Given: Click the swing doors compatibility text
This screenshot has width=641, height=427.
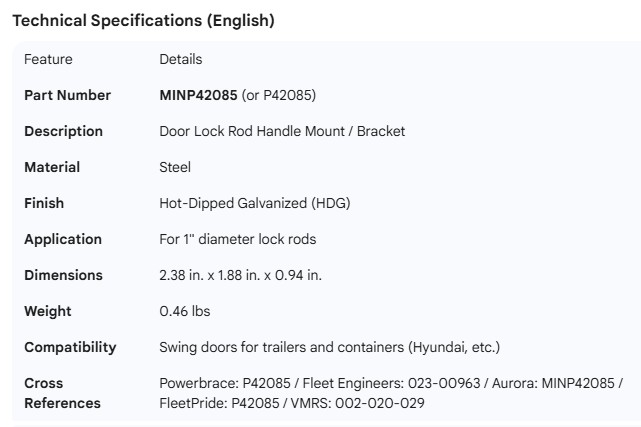Looking at the screenshot, I should click(x=329, y=347).
